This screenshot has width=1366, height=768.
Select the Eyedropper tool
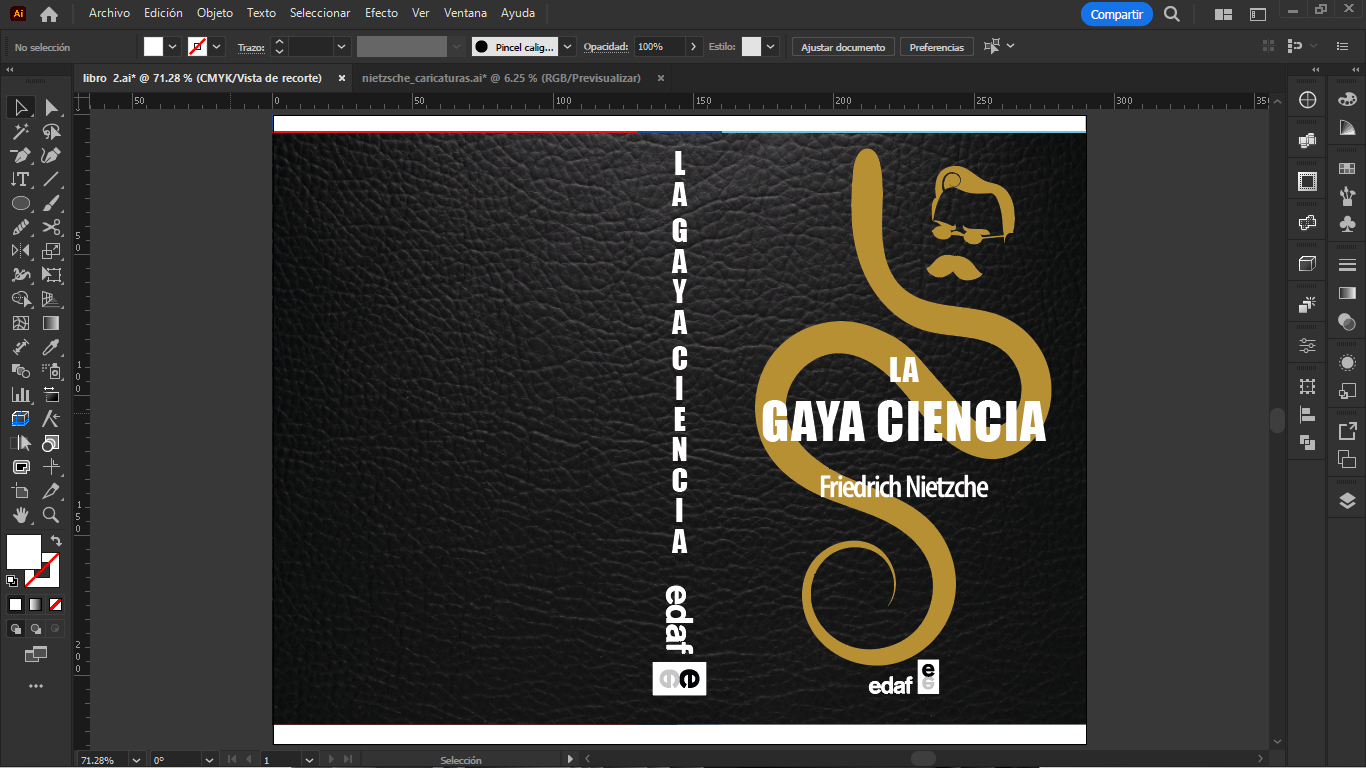pos(51,347)
